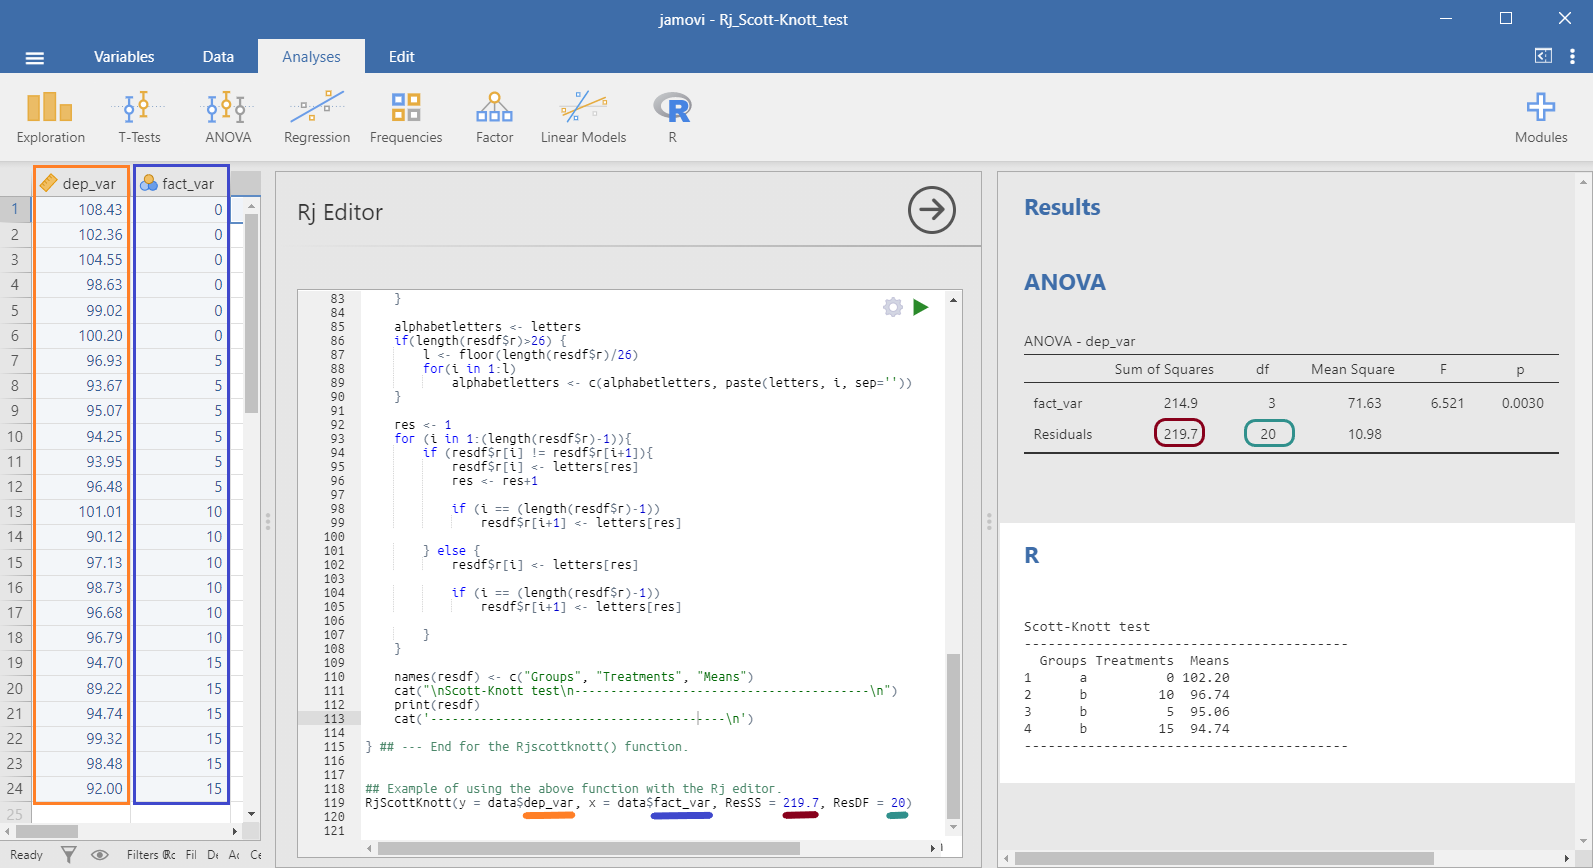The image size is (1593, 868).
Task: Open the R analyses menu
Action: tap(672, 117)
